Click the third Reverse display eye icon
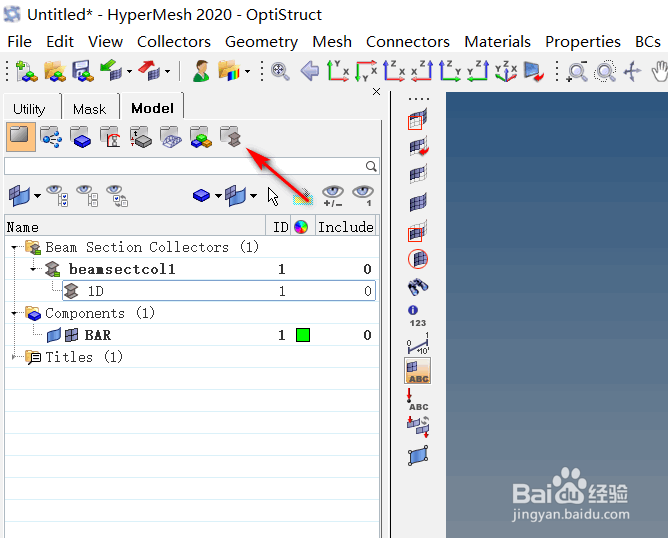668x538 pixels. click(117, 196)
